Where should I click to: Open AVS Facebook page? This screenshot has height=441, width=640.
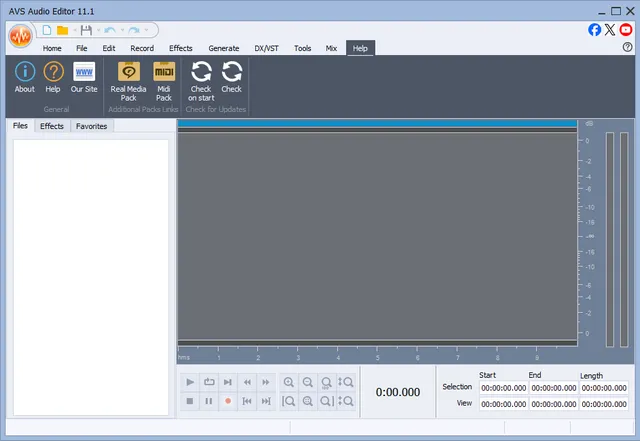click(x=595, y=29)
